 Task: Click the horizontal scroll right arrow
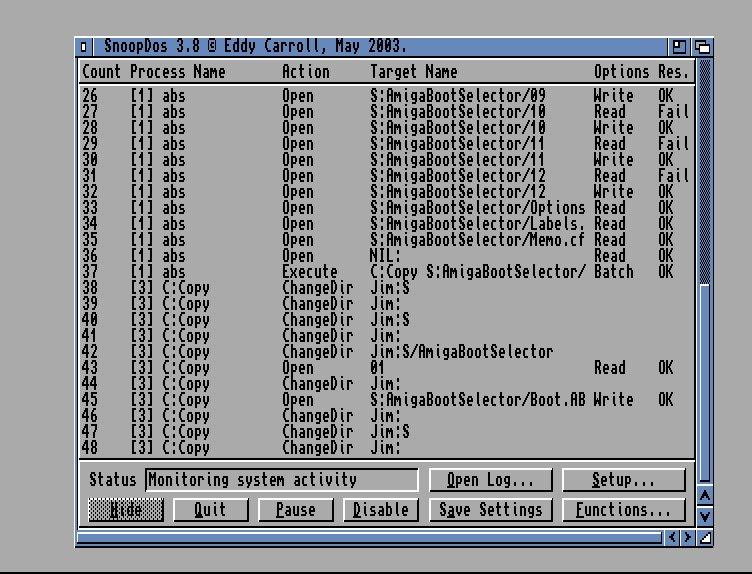(x=687, y=538)
